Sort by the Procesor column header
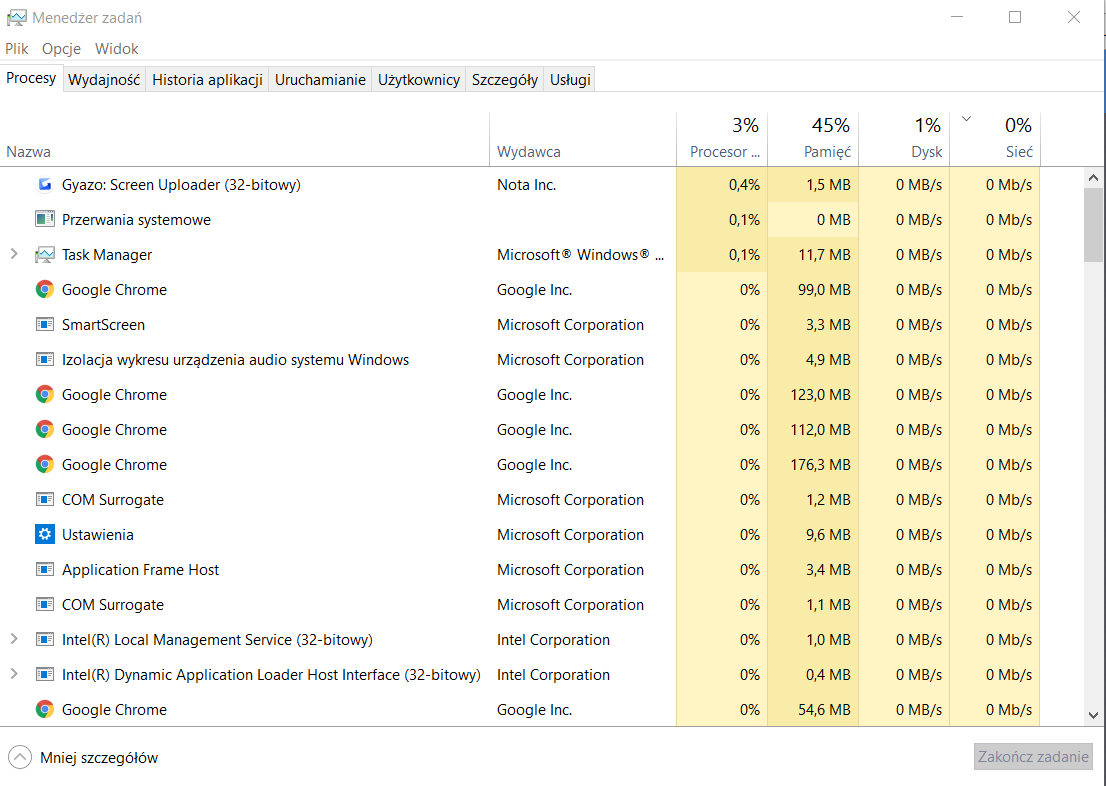The width and height of the screenshot is (1106, 786). click(722, 140)
